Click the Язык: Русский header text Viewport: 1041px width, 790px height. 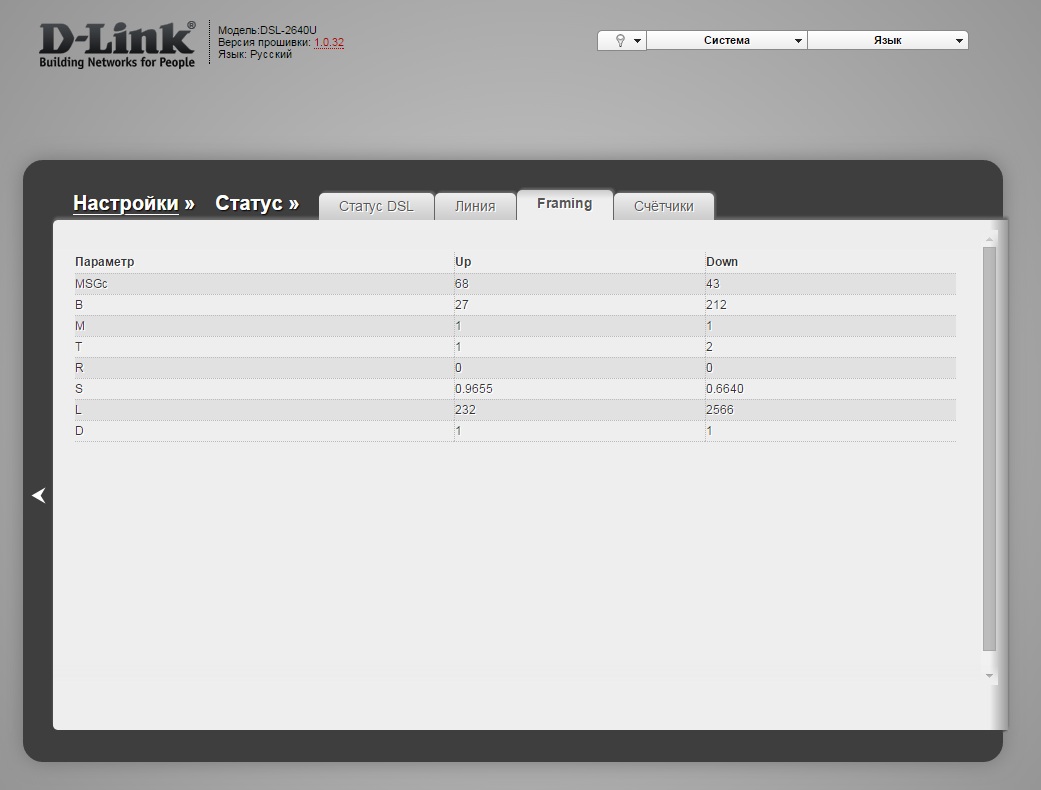click(255, 54)
